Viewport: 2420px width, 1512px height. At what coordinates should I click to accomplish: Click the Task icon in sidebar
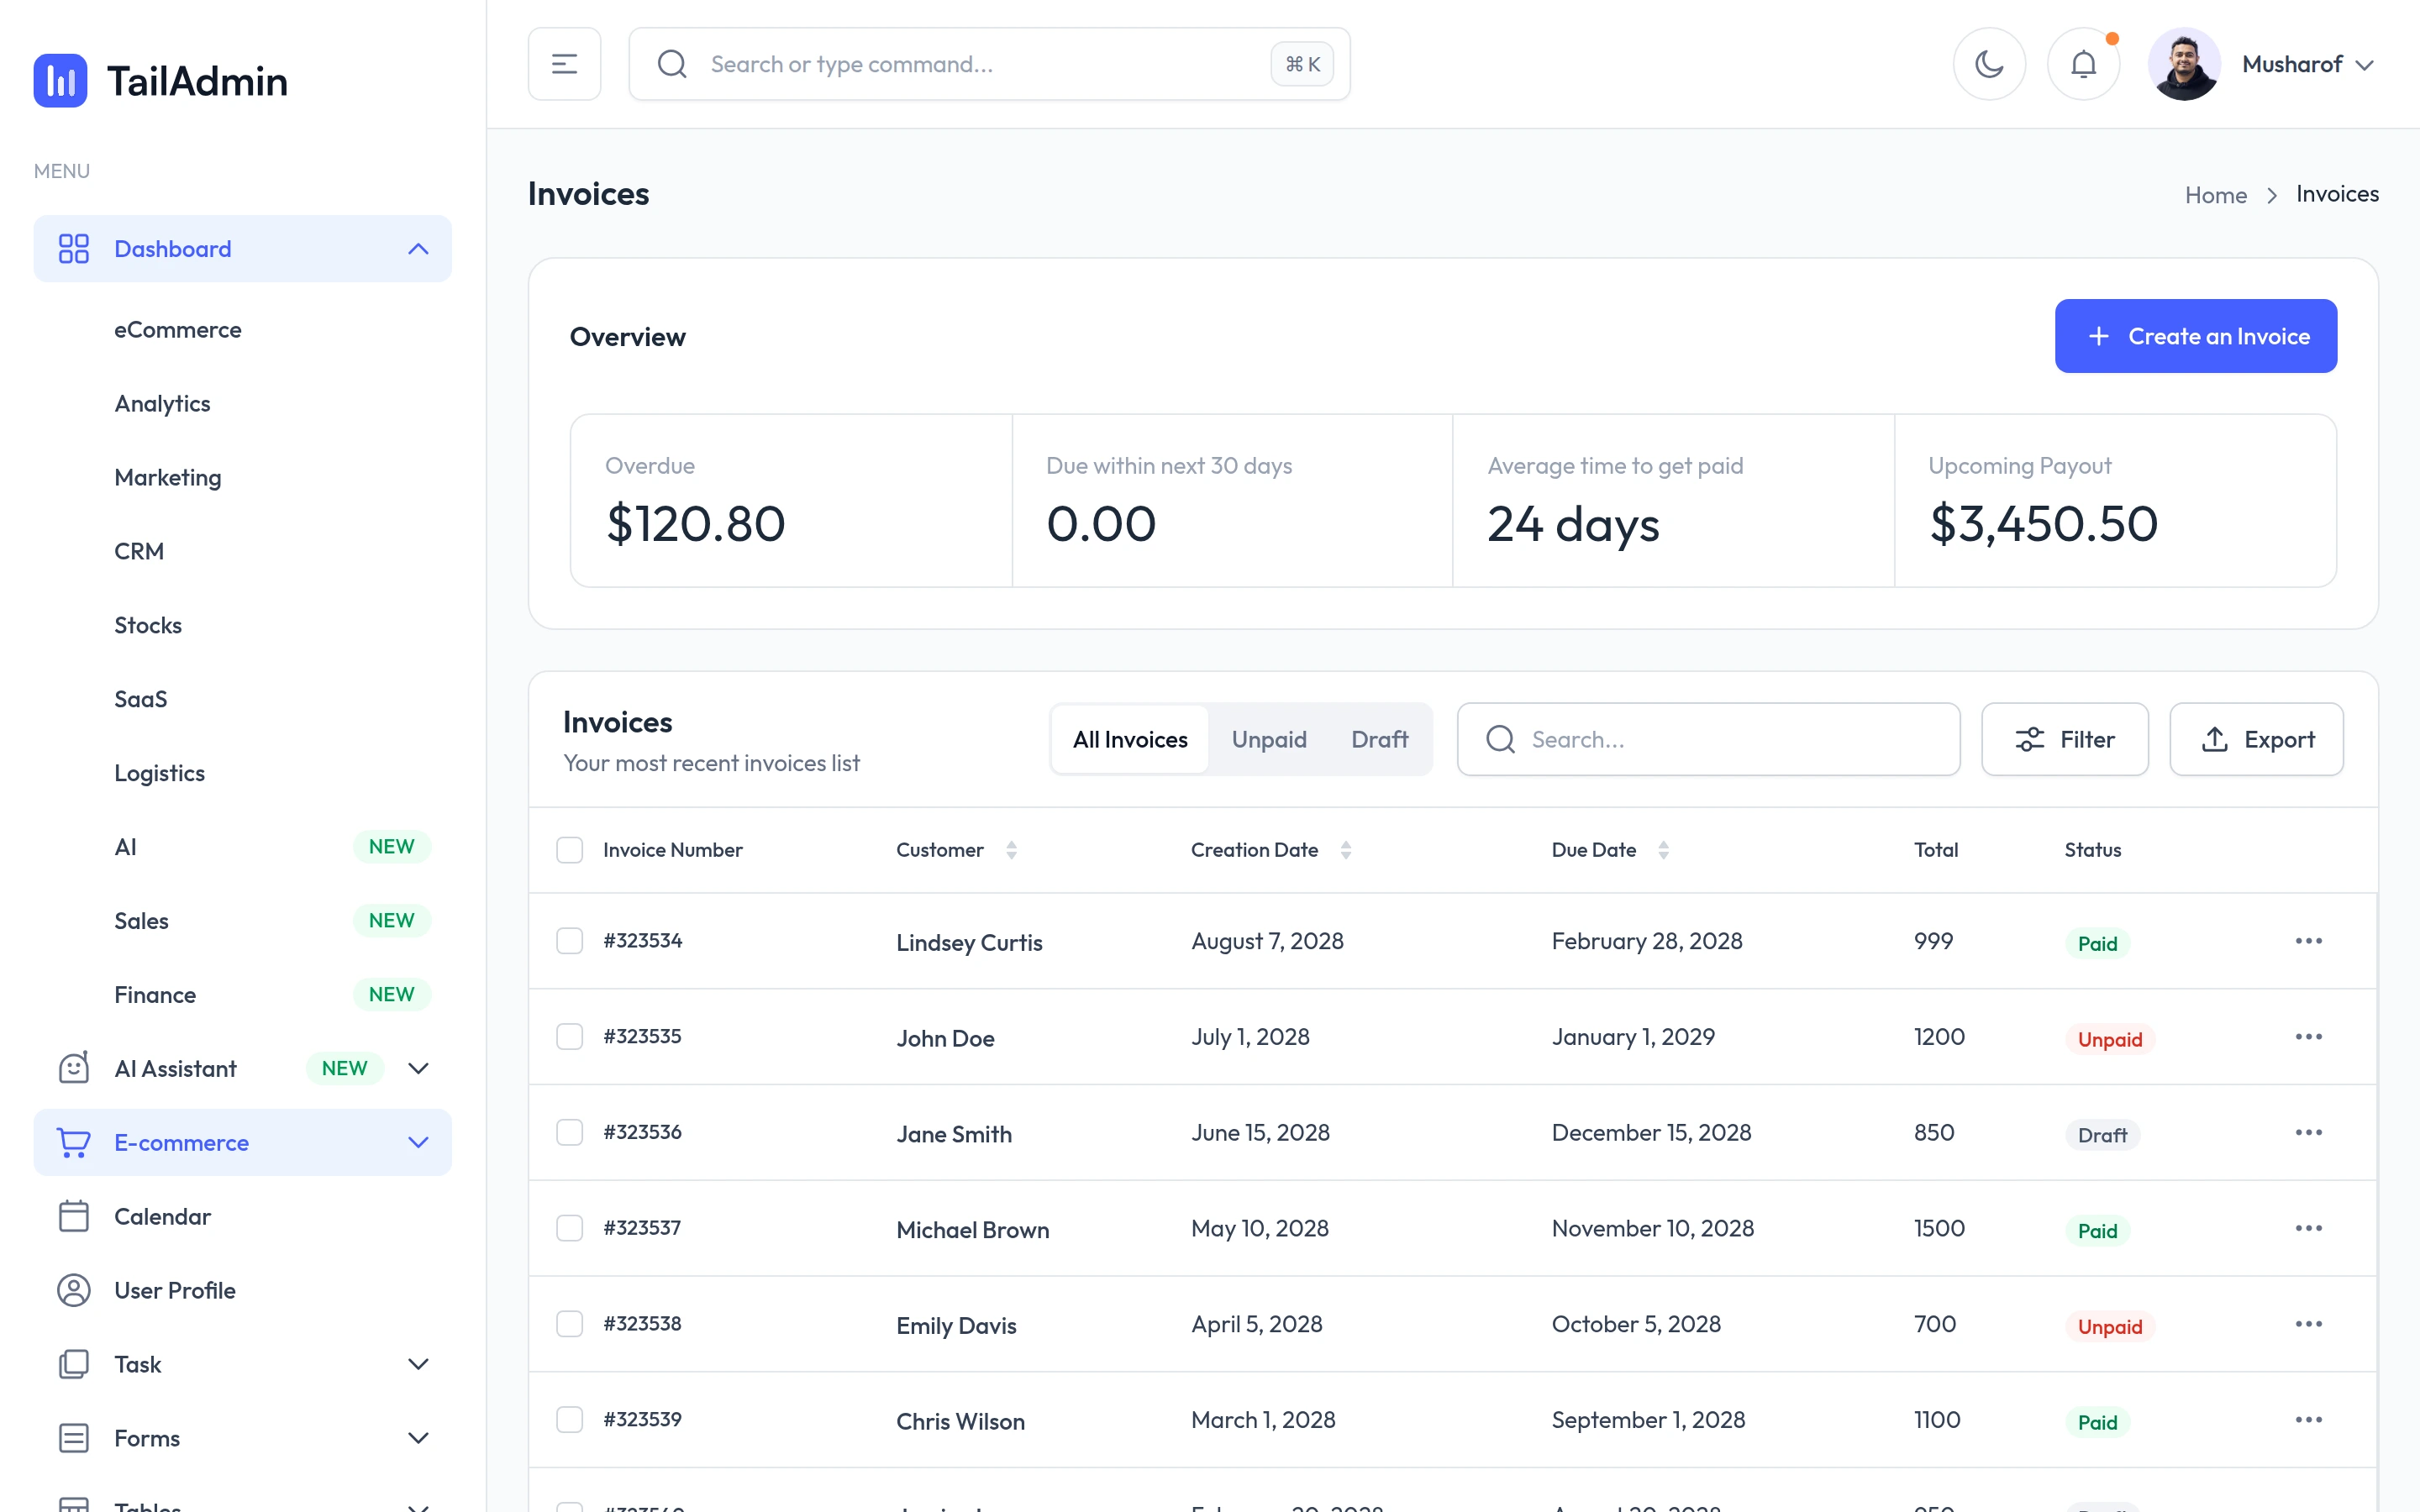tap(74, 1364)
